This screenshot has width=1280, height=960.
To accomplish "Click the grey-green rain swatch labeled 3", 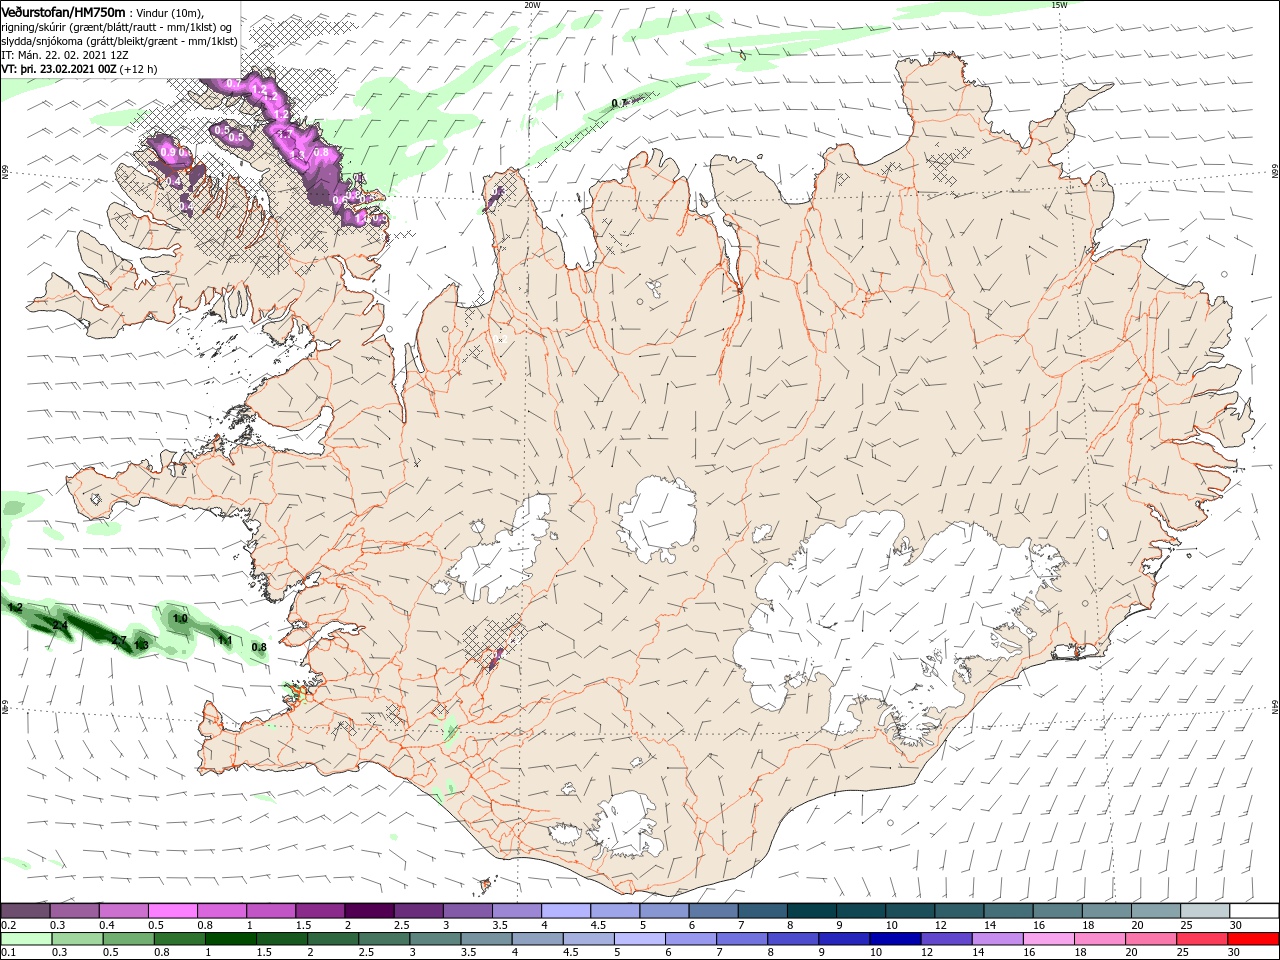I will point(434,939).
